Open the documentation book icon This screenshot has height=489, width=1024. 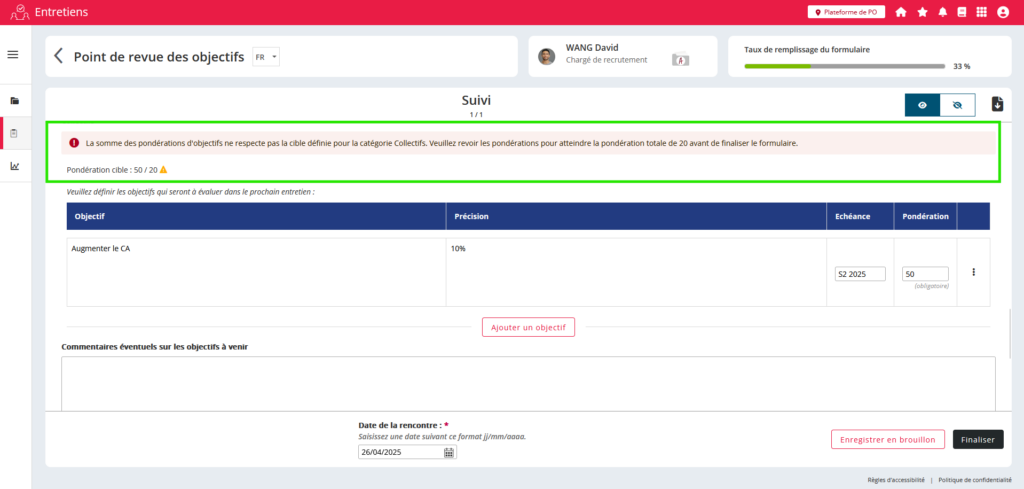pyautogui.click(x=962, y=12)
